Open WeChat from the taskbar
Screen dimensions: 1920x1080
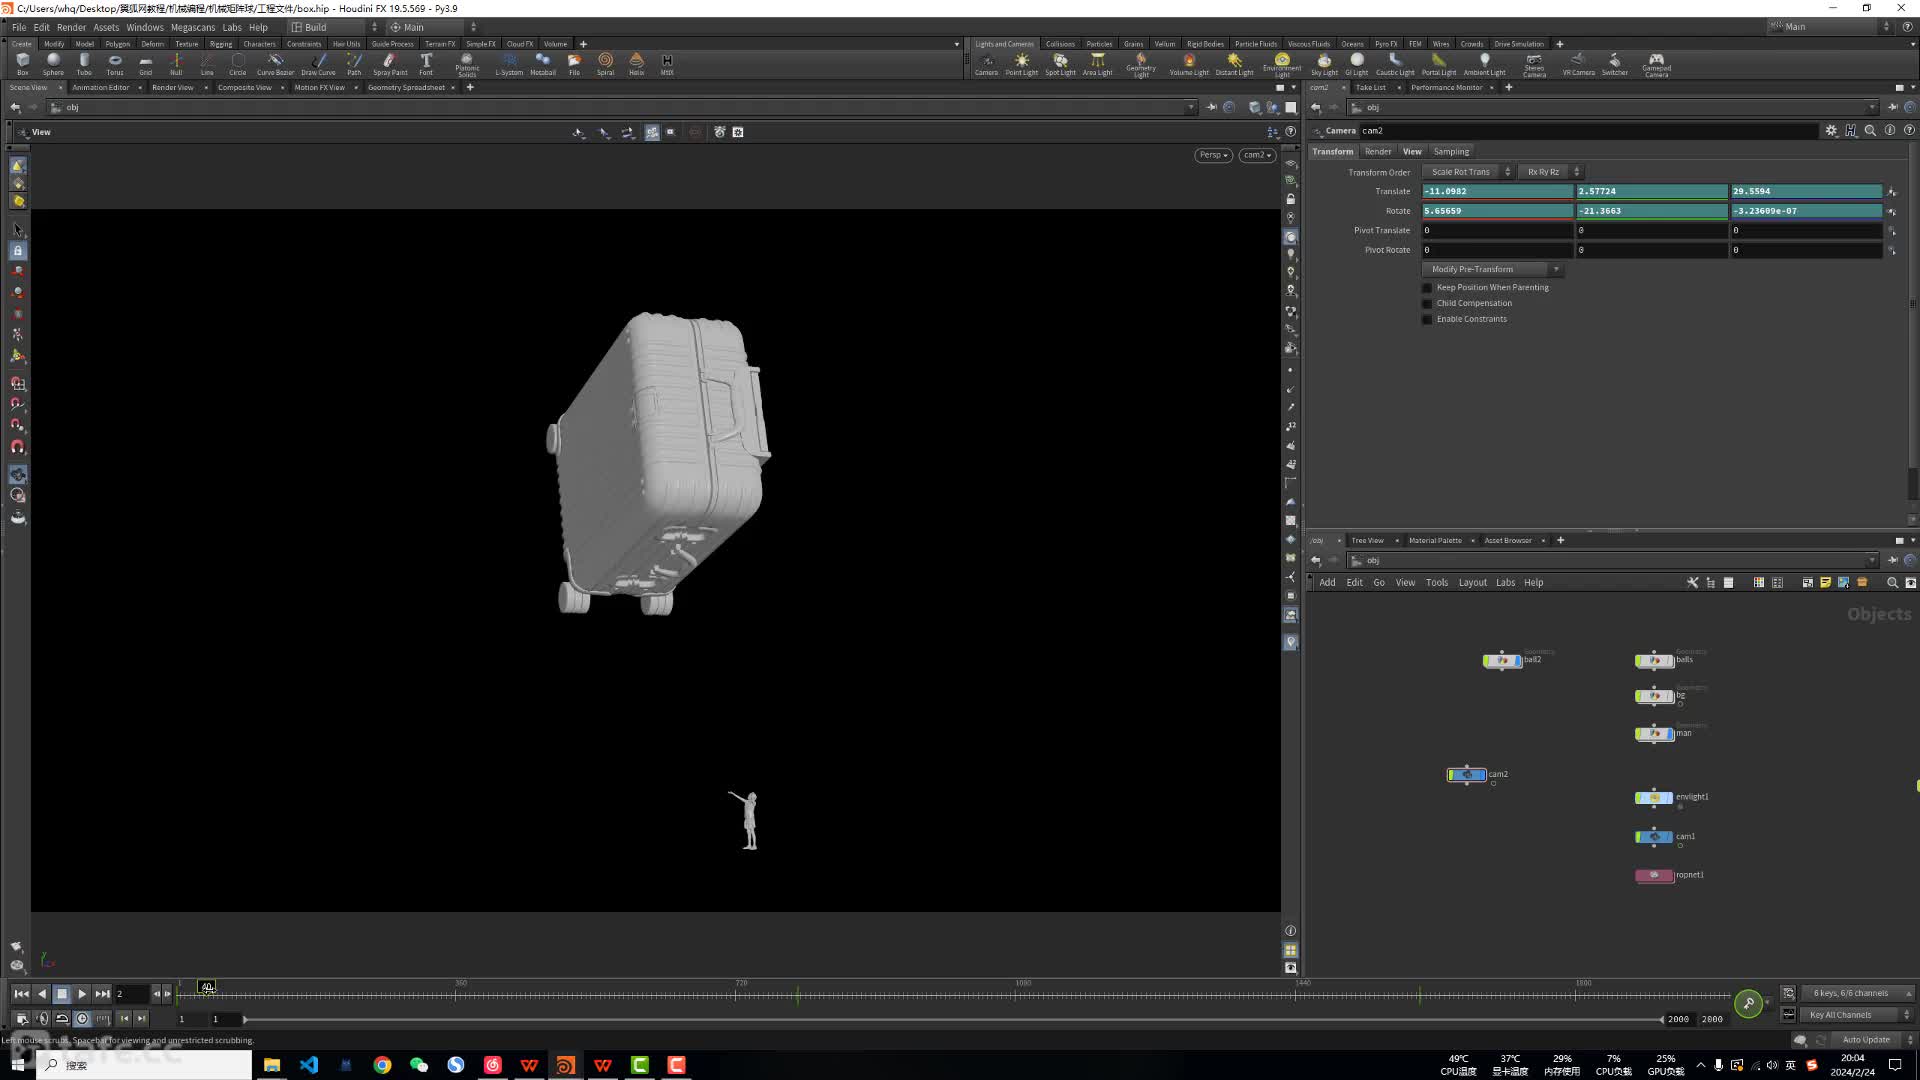point(419,1065)
